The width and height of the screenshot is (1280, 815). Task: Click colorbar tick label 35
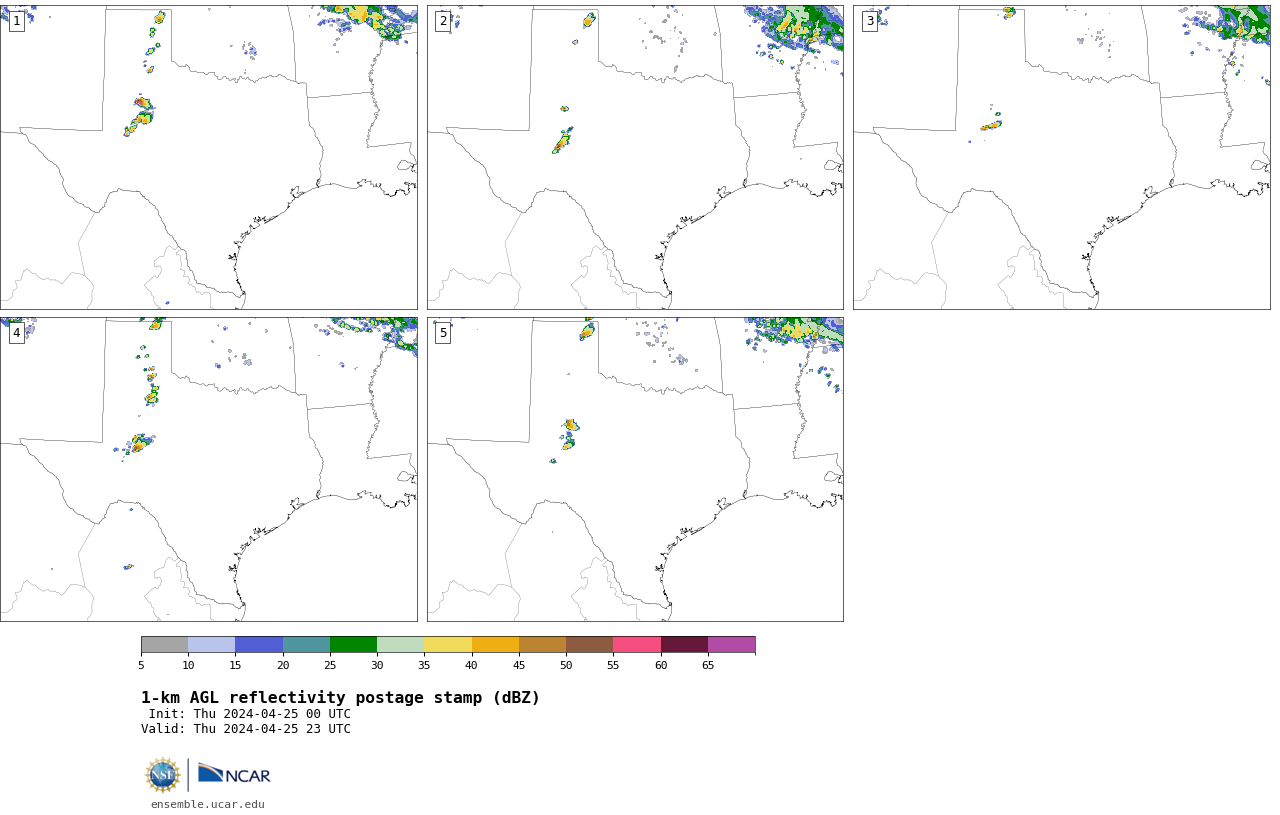[x=424, y=665]
